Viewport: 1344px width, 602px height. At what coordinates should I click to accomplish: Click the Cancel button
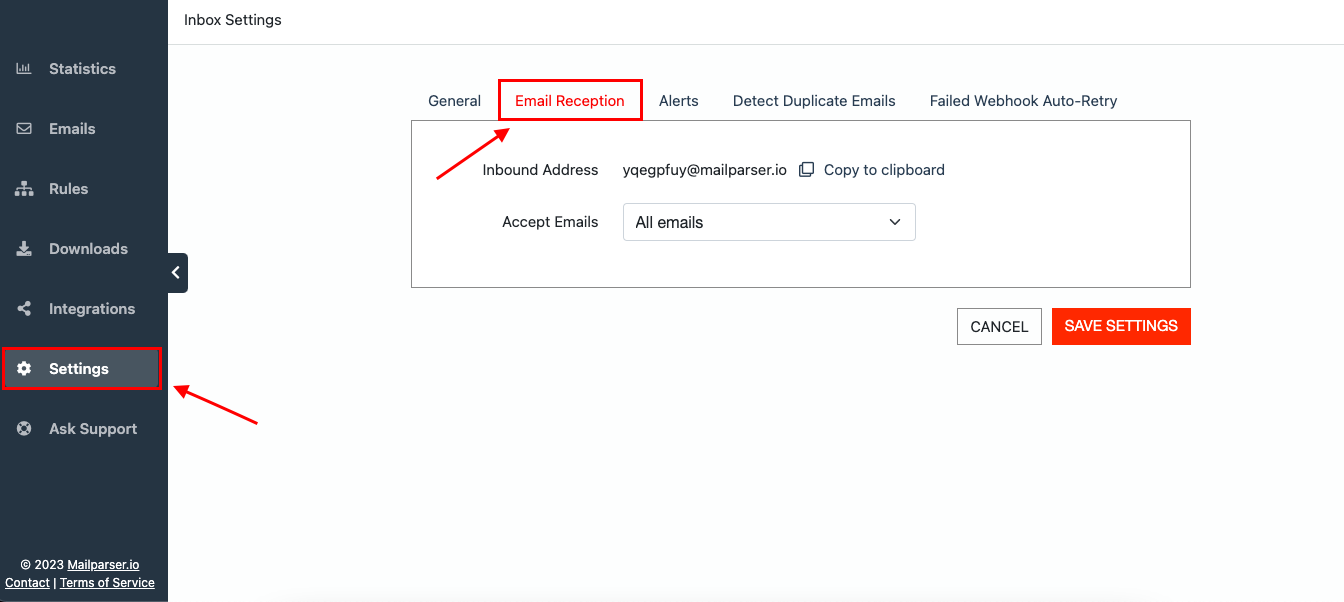coord(999,326)
